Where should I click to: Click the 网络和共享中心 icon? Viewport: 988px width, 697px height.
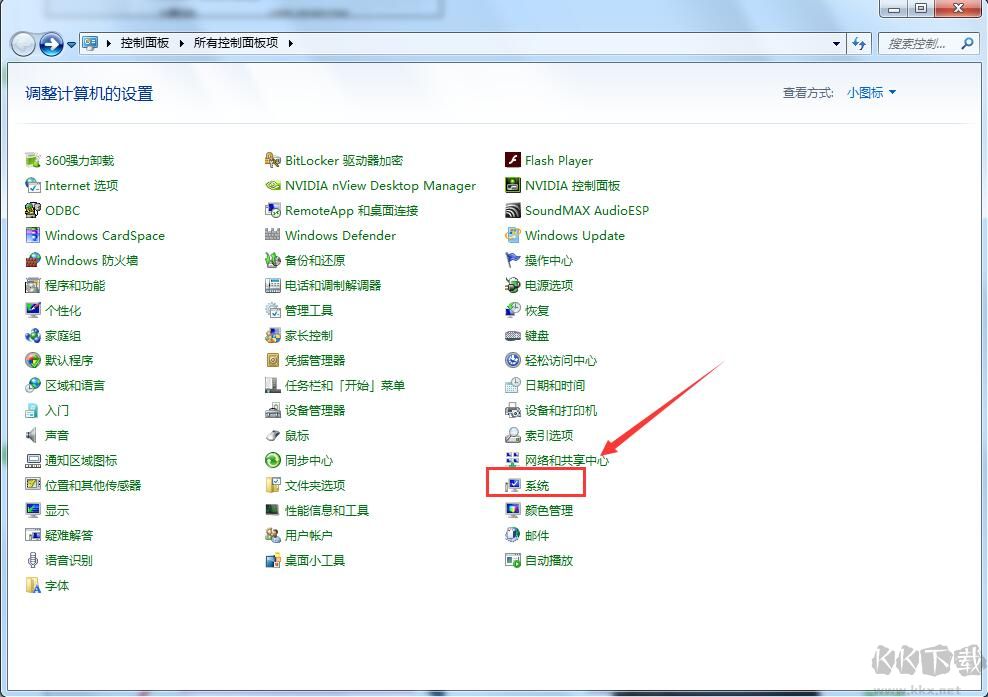coord(513,460)
